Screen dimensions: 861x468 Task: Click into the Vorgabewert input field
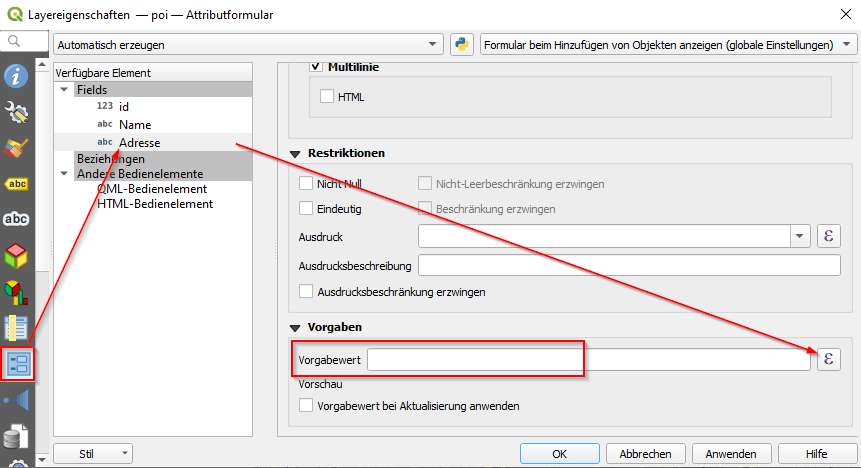coord(588,359)
